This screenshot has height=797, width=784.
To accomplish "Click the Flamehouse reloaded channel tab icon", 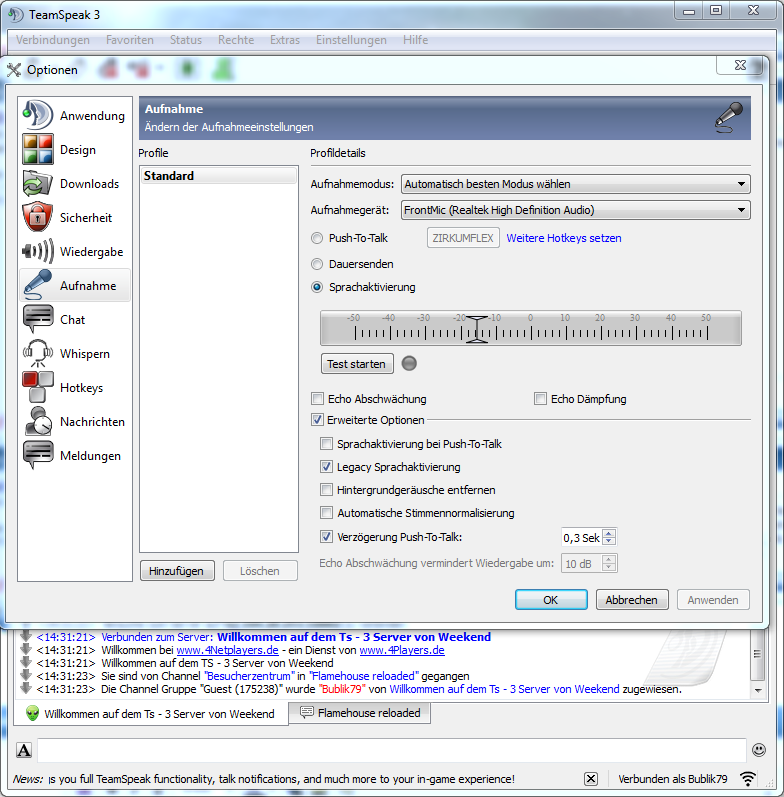I will 307,713.
